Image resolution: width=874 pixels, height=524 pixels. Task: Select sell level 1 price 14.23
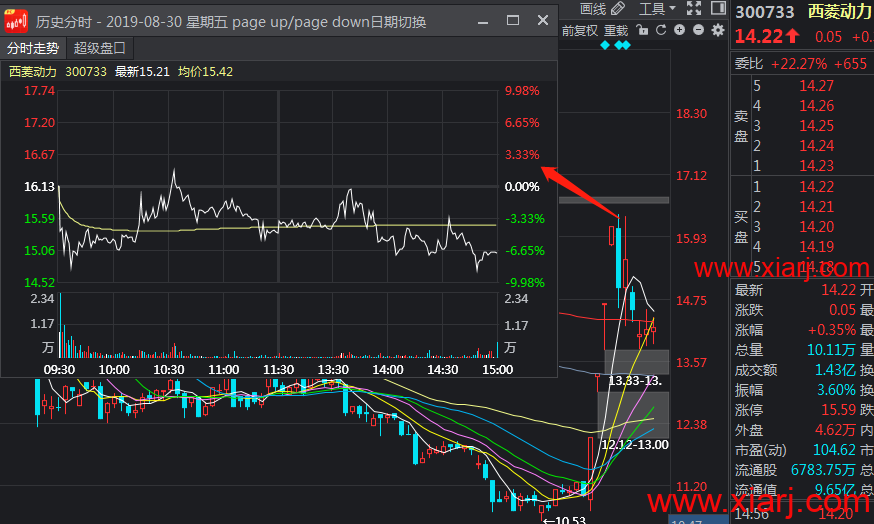(x=817, y=166)
